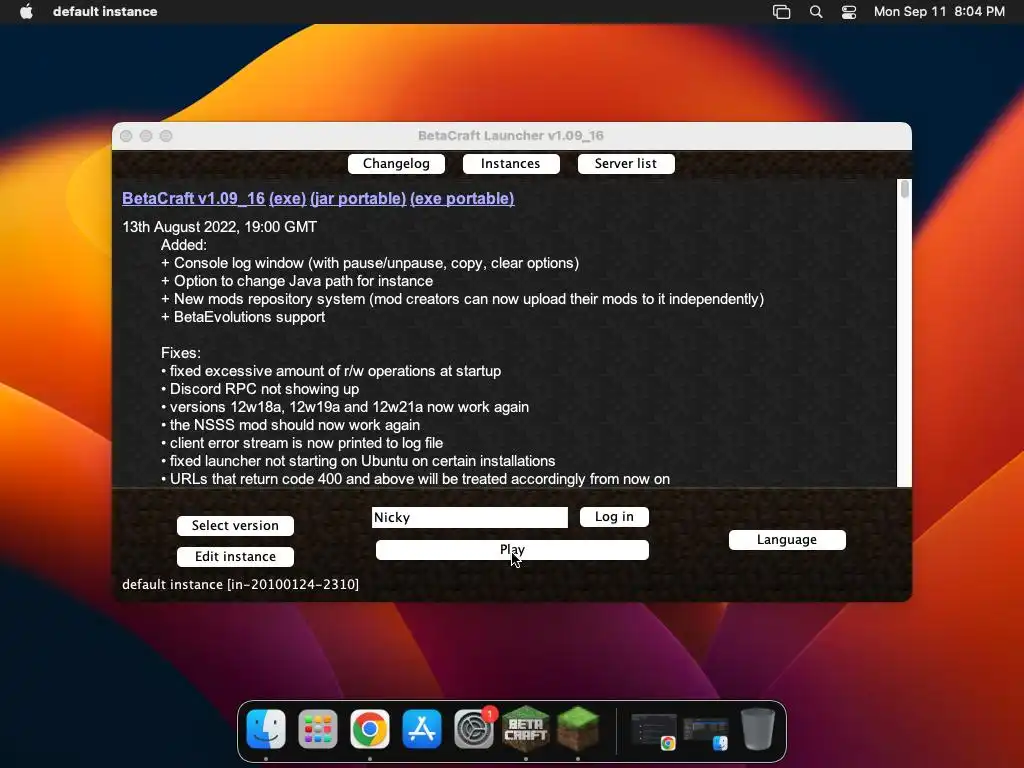Click 'client error stream' changelog line
Screen dimensions: 1024x768
[x=302, y=443]
